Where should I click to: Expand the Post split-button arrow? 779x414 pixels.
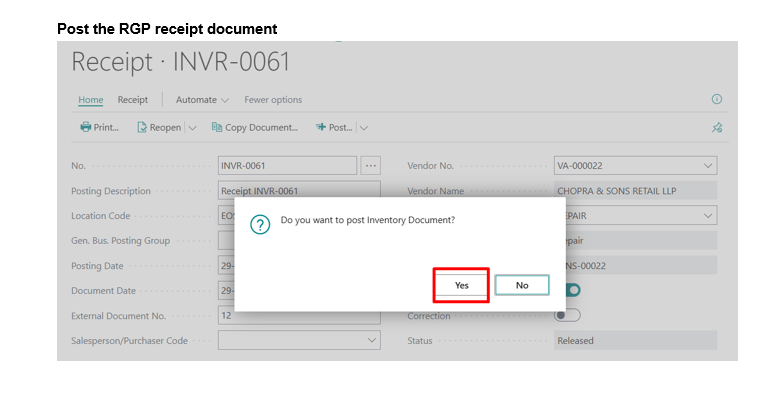pos(364,128)
